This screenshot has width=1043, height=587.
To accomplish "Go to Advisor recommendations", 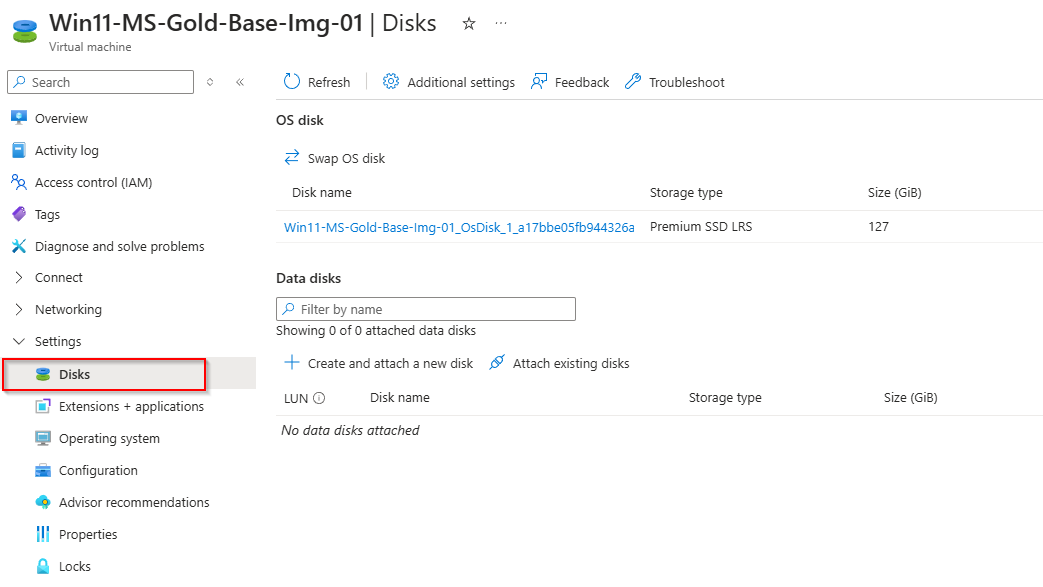I will tap(133, 502).
